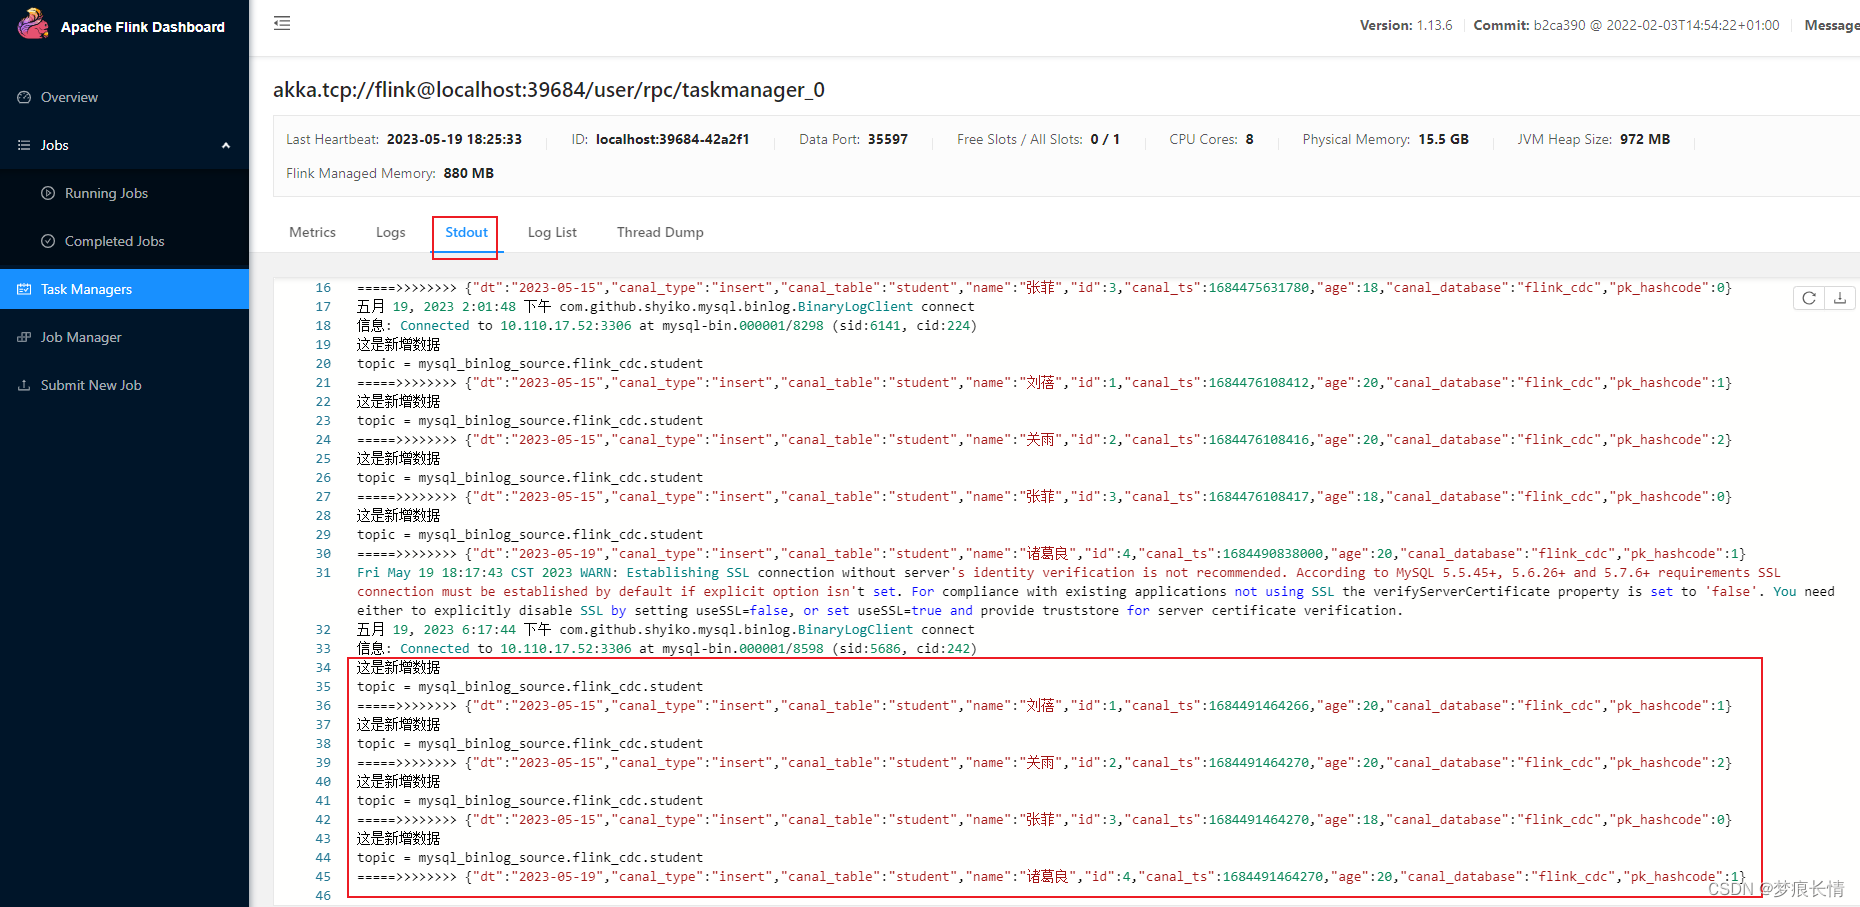
Task: Select Task Managers in sidebar
Action: (124, 289)
